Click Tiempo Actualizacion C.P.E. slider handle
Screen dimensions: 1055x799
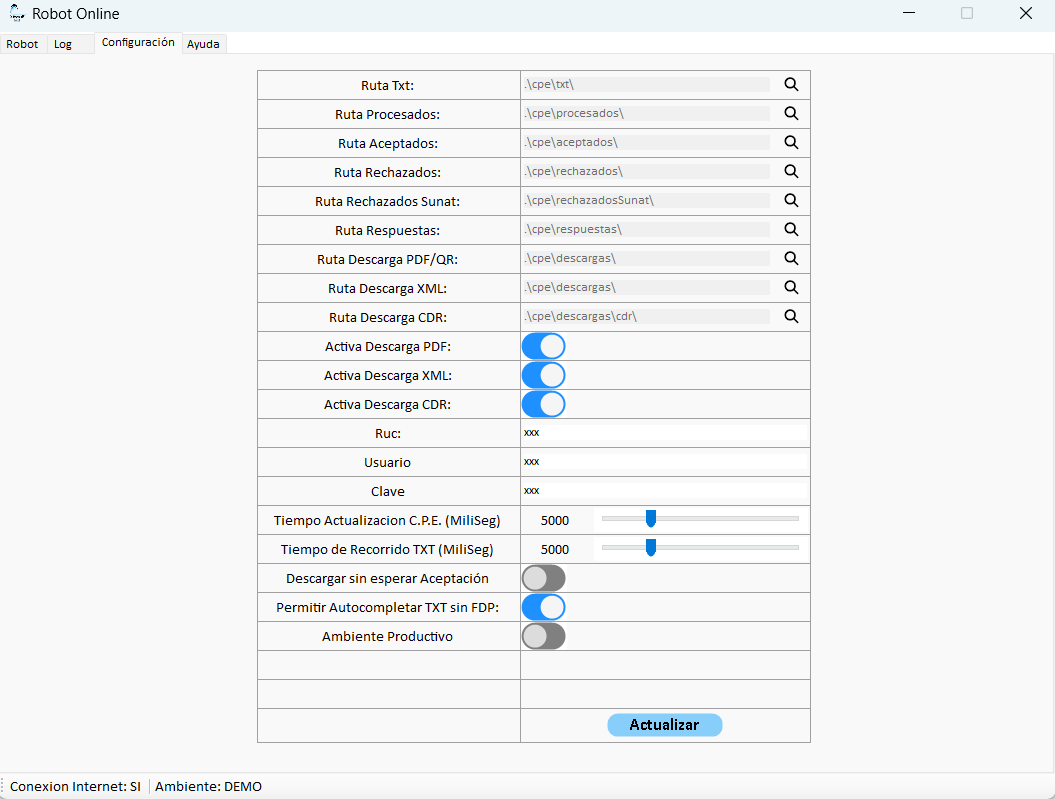651,519
